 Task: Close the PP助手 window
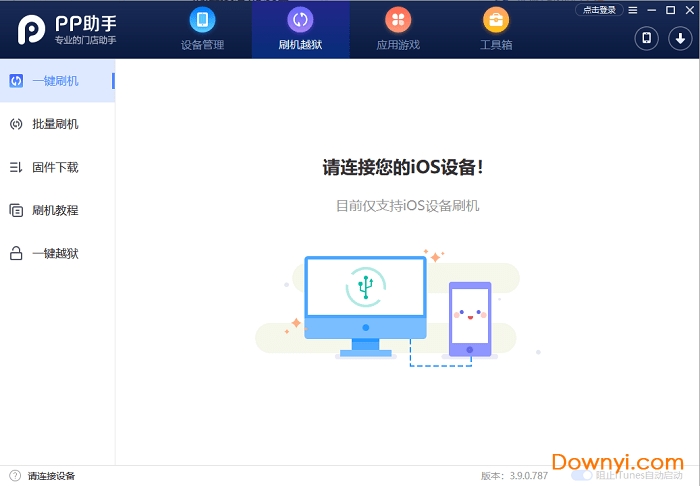click(690, 10)
